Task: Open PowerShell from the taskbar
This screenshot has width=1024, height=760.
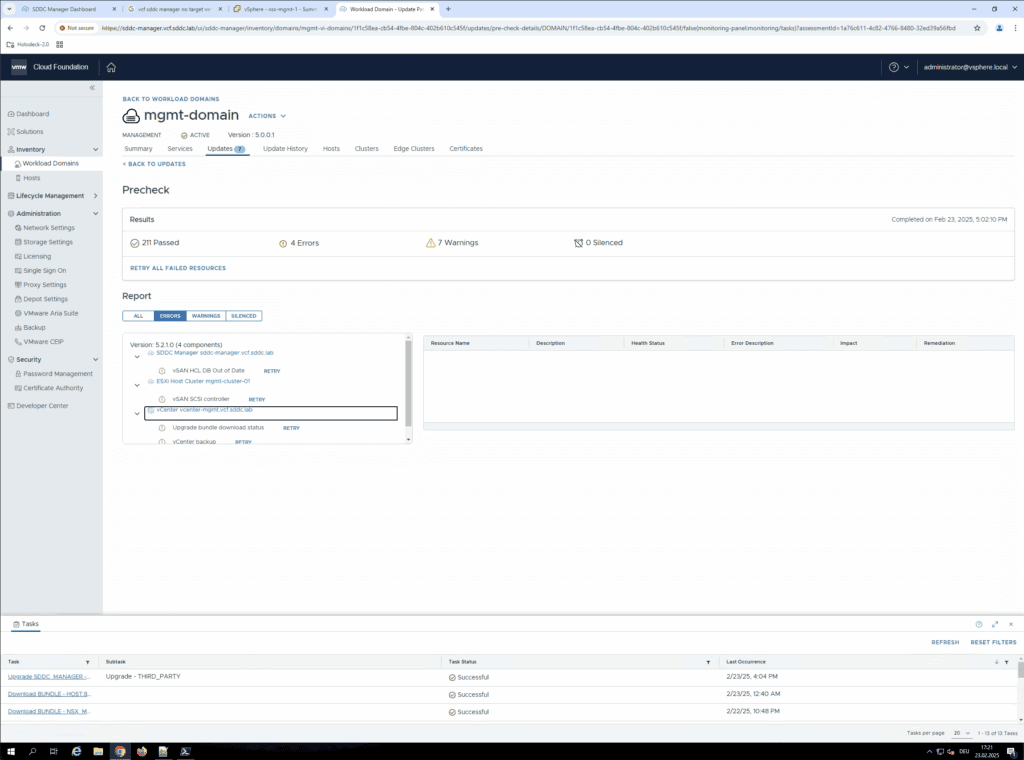Action: coord(185,752)
